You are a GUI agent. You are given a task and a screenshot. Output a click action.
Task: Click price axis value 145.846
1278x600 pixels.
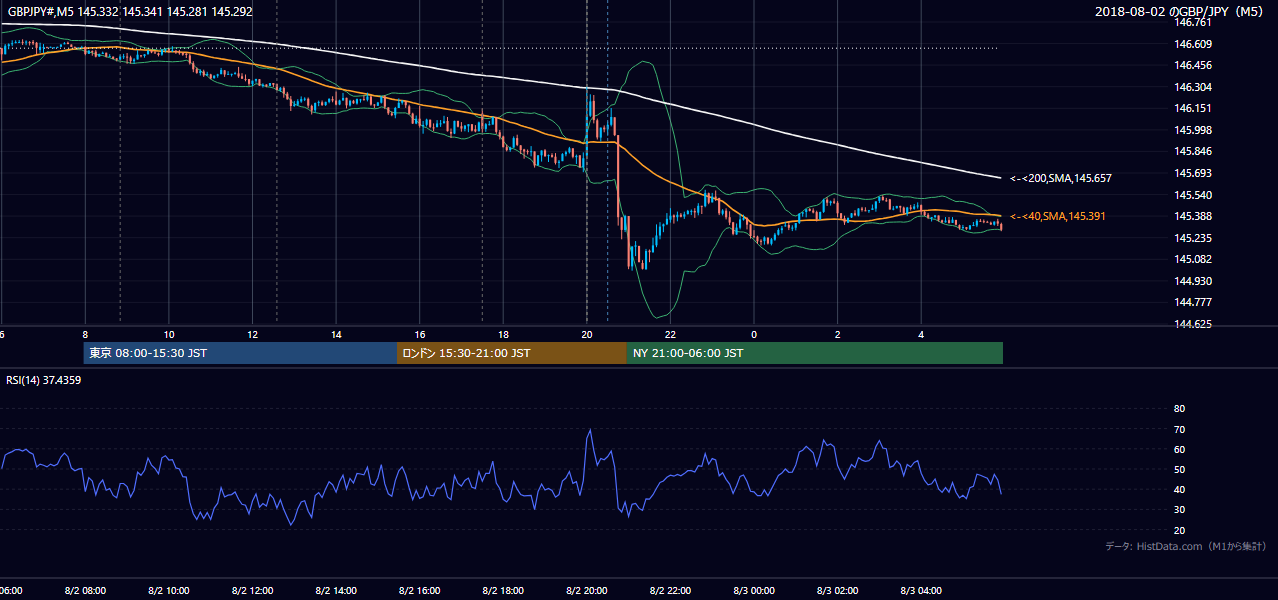tap(1193, 152)
